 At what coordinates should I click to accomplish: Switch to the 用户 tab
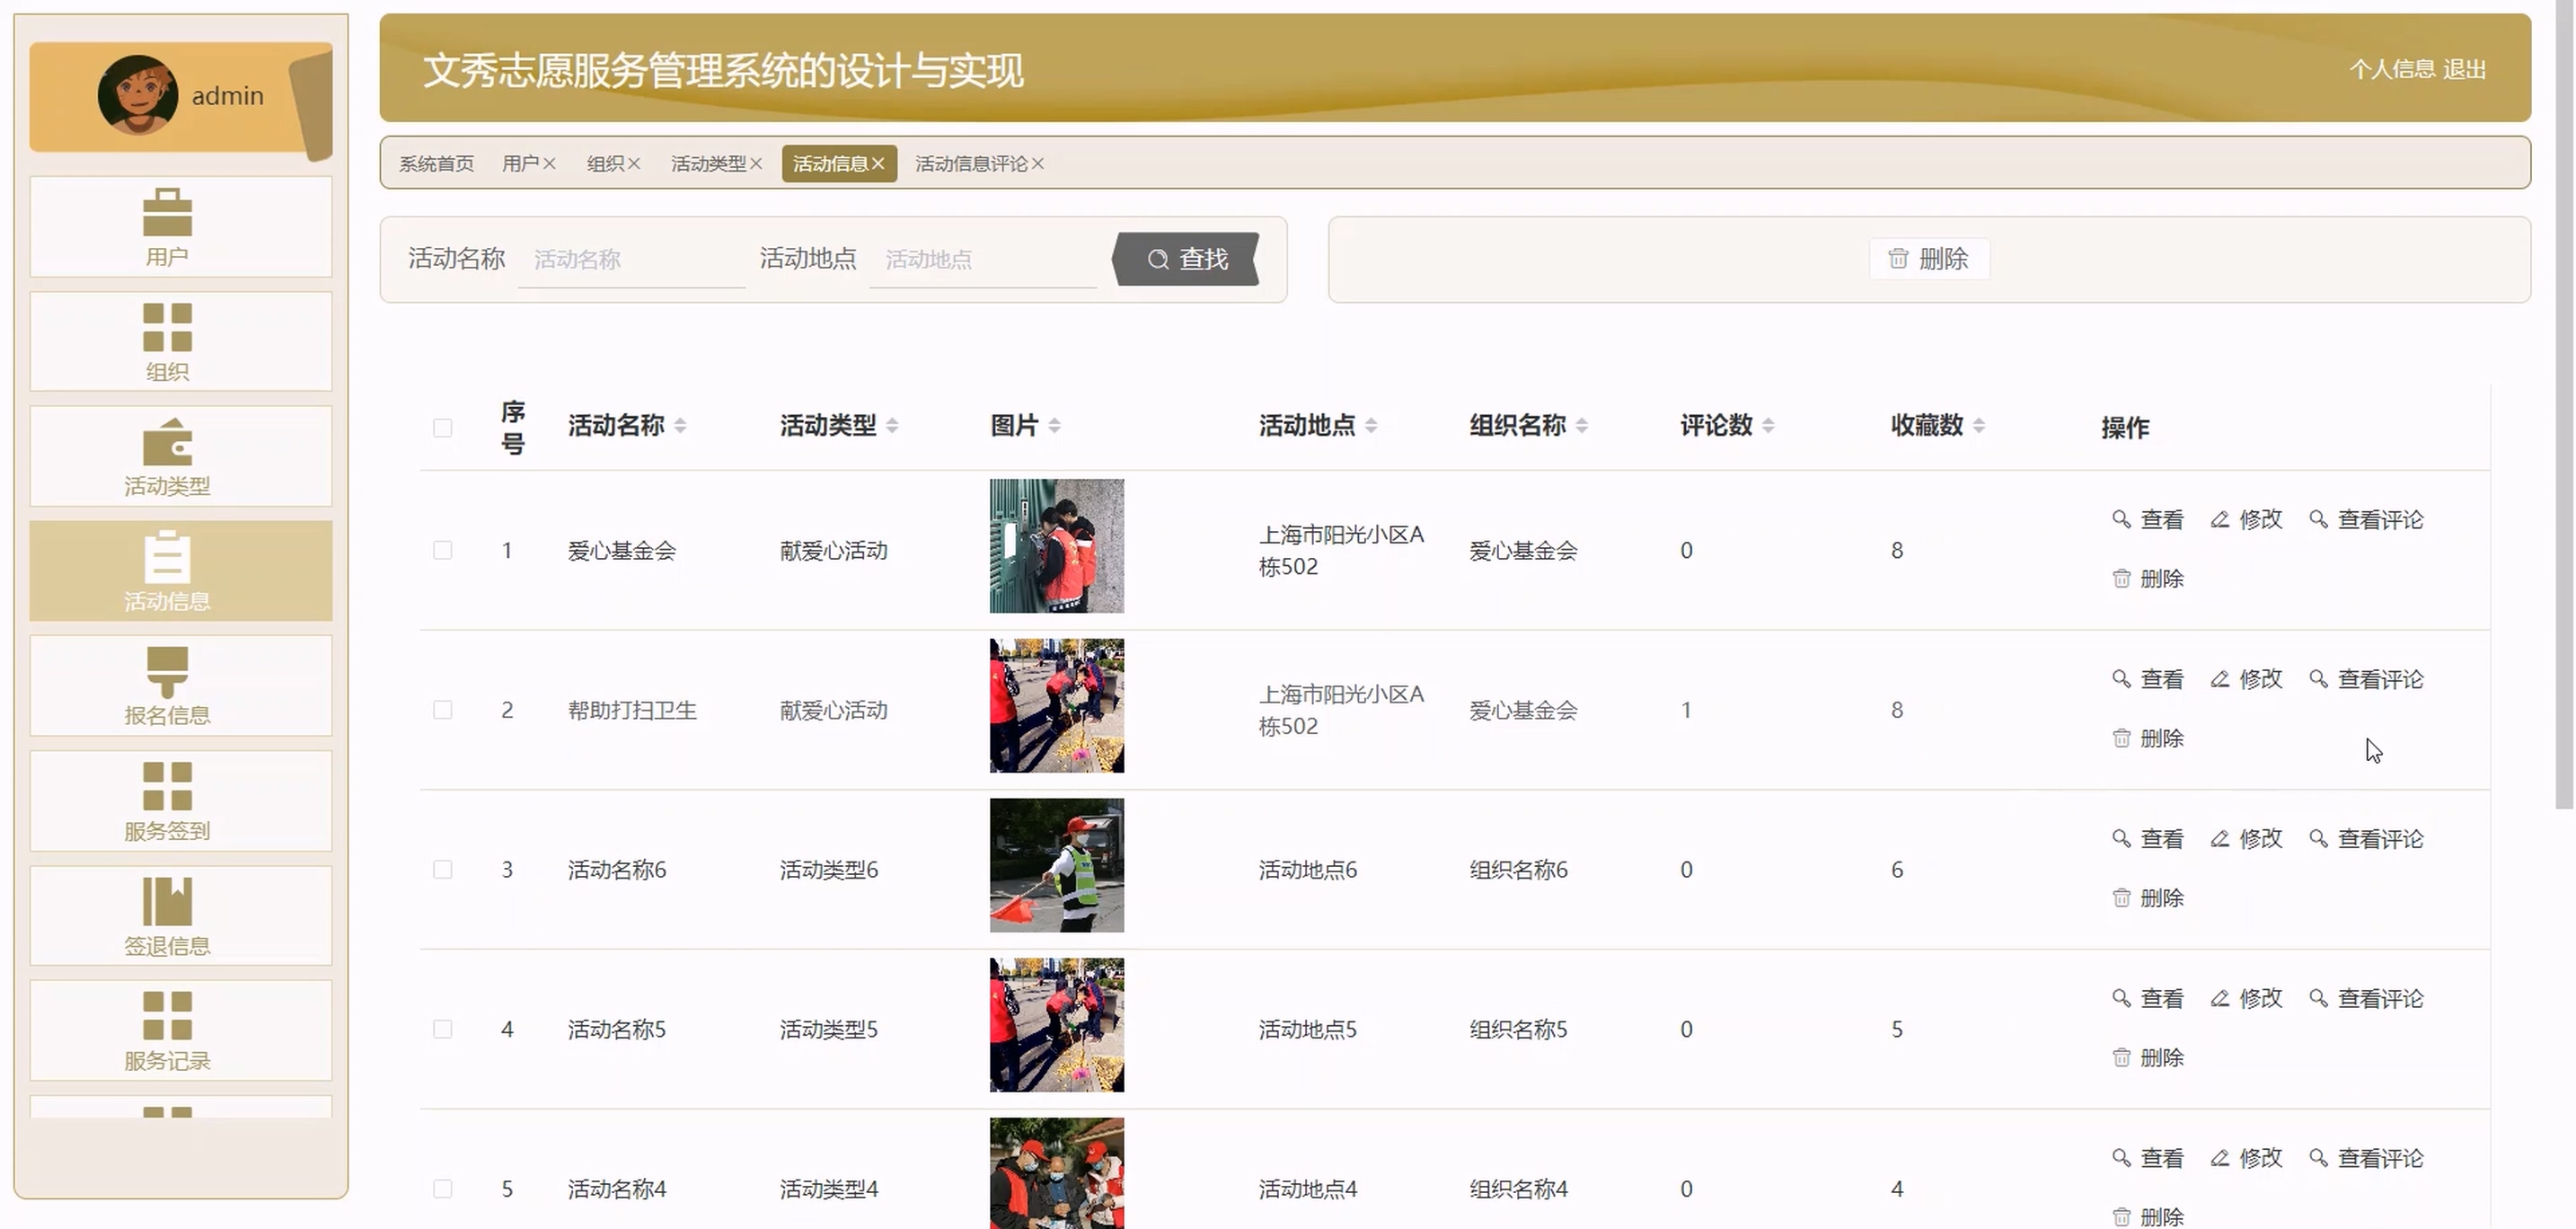520,164
